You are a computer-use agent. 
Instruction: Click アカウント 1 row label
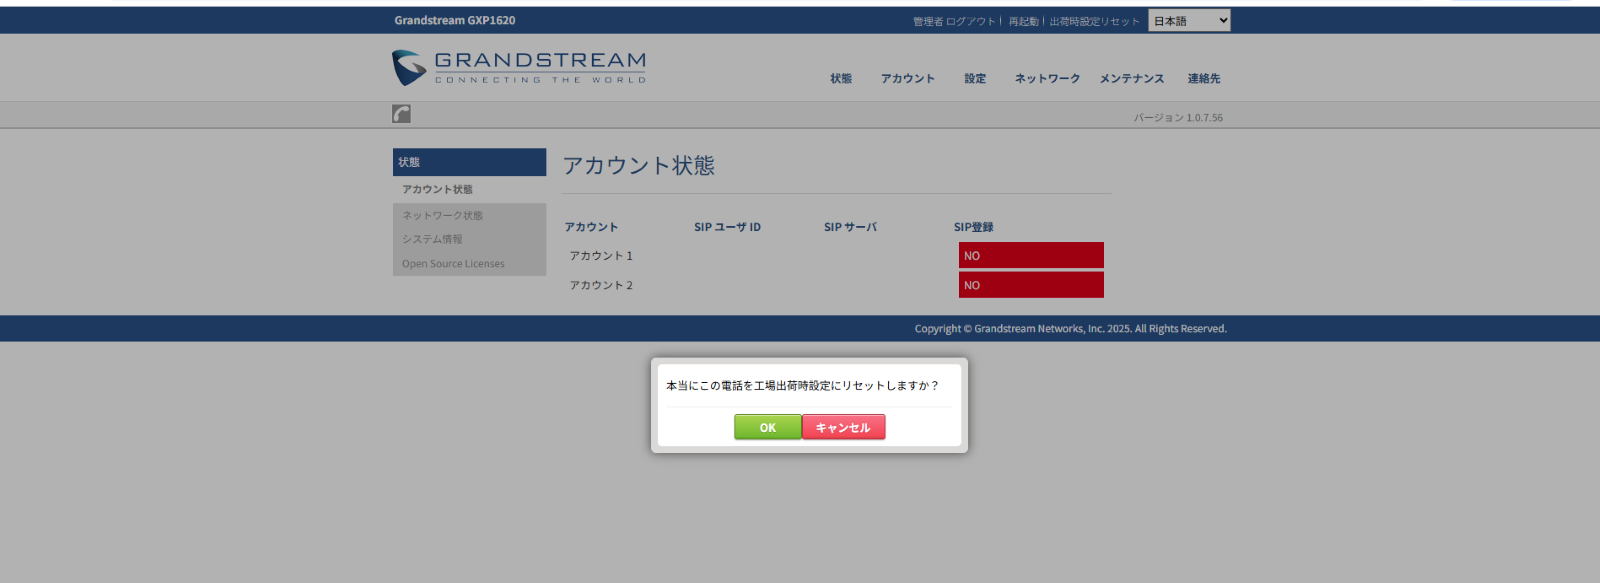click(x=601, y=256)
